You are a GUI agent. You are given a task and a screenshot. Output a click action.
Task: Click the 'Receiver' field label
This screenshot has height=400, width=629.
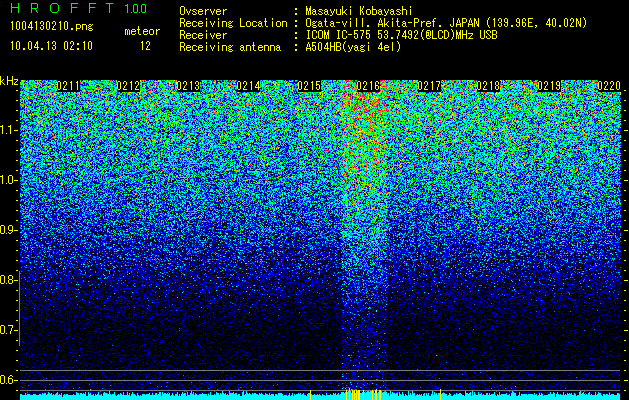coord(203,35)
